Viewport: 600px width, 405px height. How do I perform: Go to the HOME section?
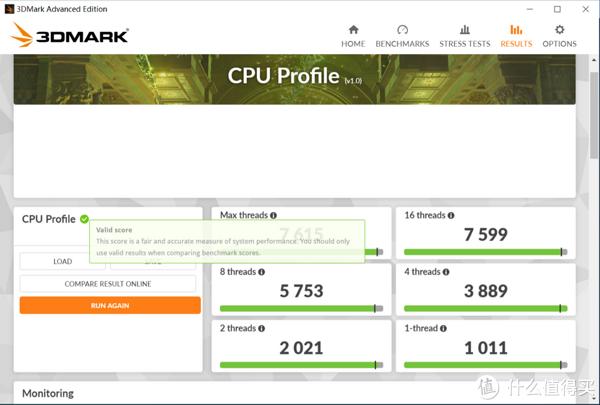[x=353, y=36]
